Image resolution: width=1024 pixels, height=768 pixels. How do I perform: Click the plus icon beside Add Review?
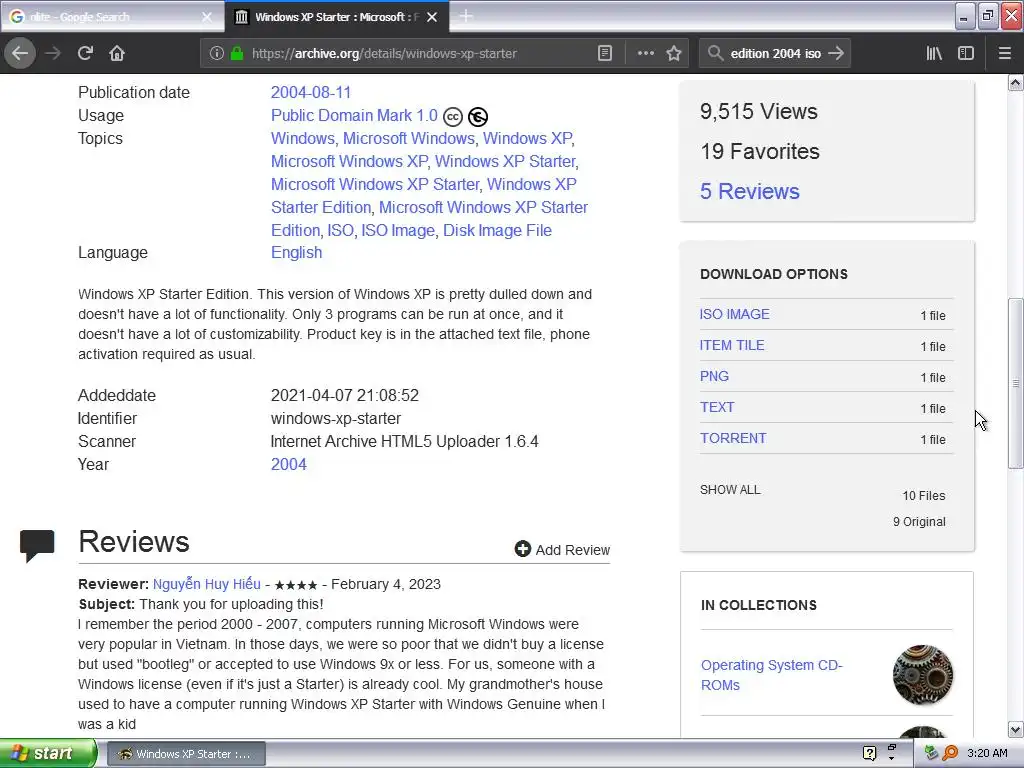tap(522, 549)
